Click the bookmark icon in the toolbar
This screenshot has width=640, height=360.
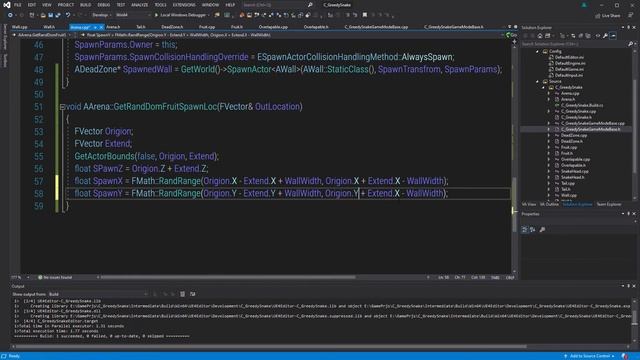click(365, 15)
